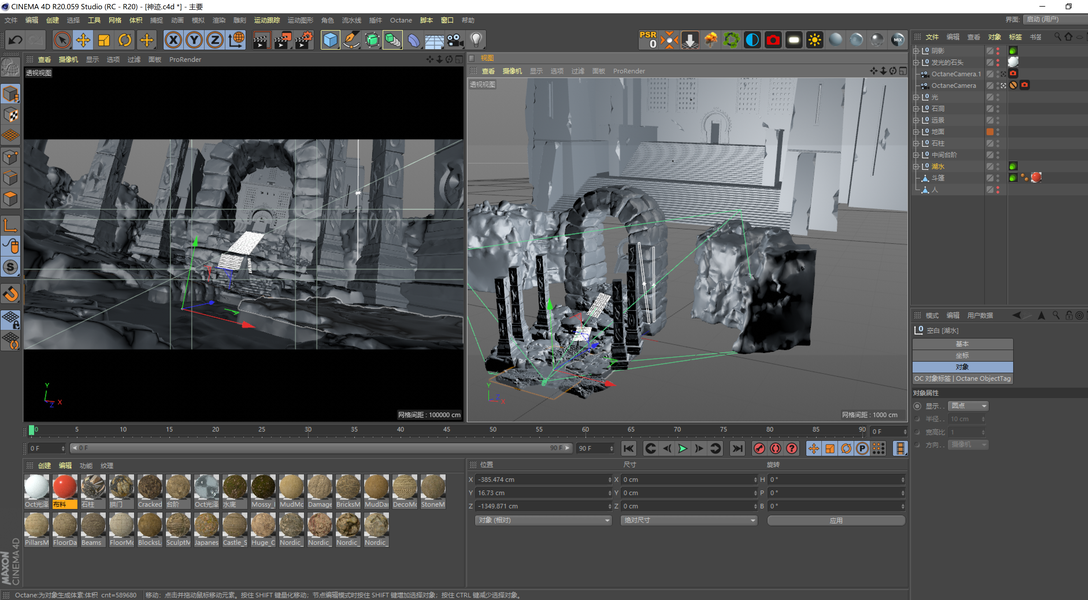1088x600 pixels.
Task: Click frame 45 on timeline ruler
Action: pos(446,430)
